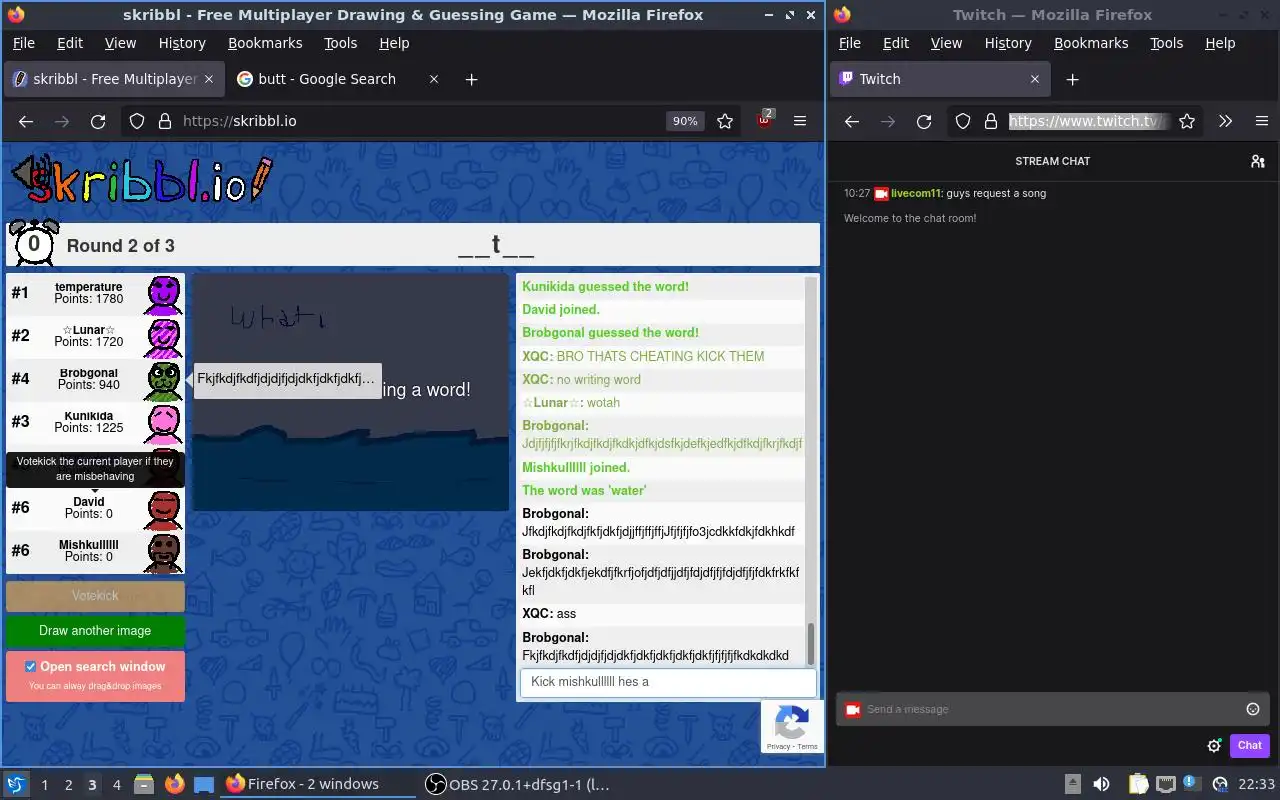Reload the skribbl.io page
1280x800 pixels.
(98, 121)
